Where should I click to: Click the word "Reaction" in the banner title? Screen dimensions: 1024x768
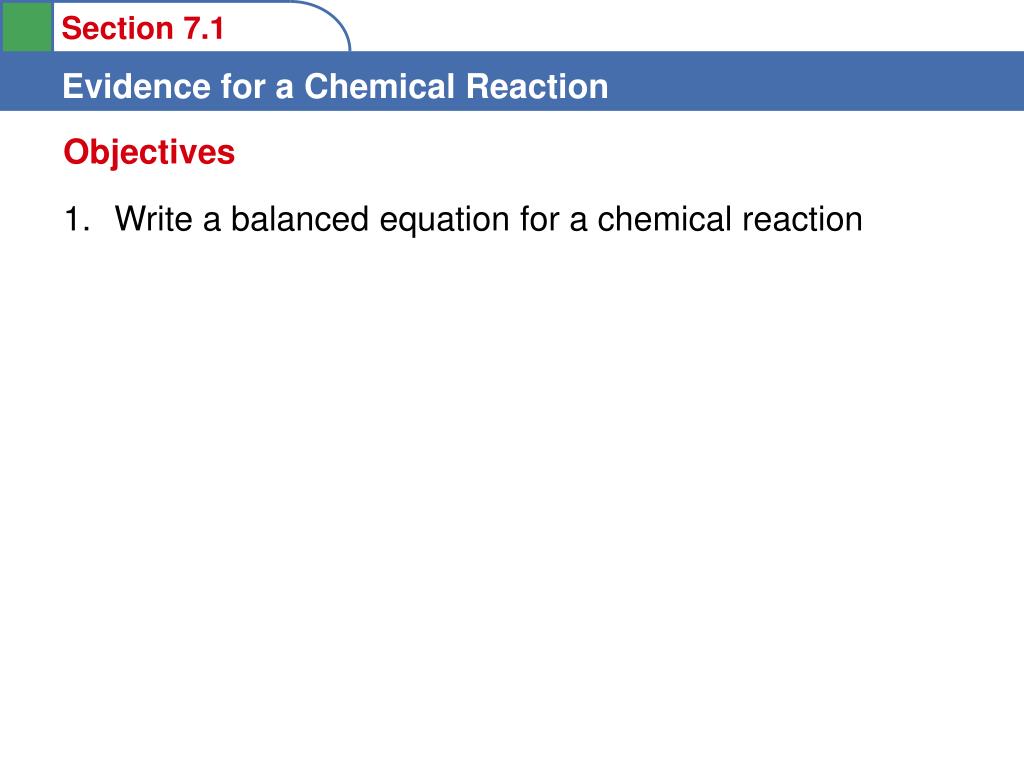point(537,86)
